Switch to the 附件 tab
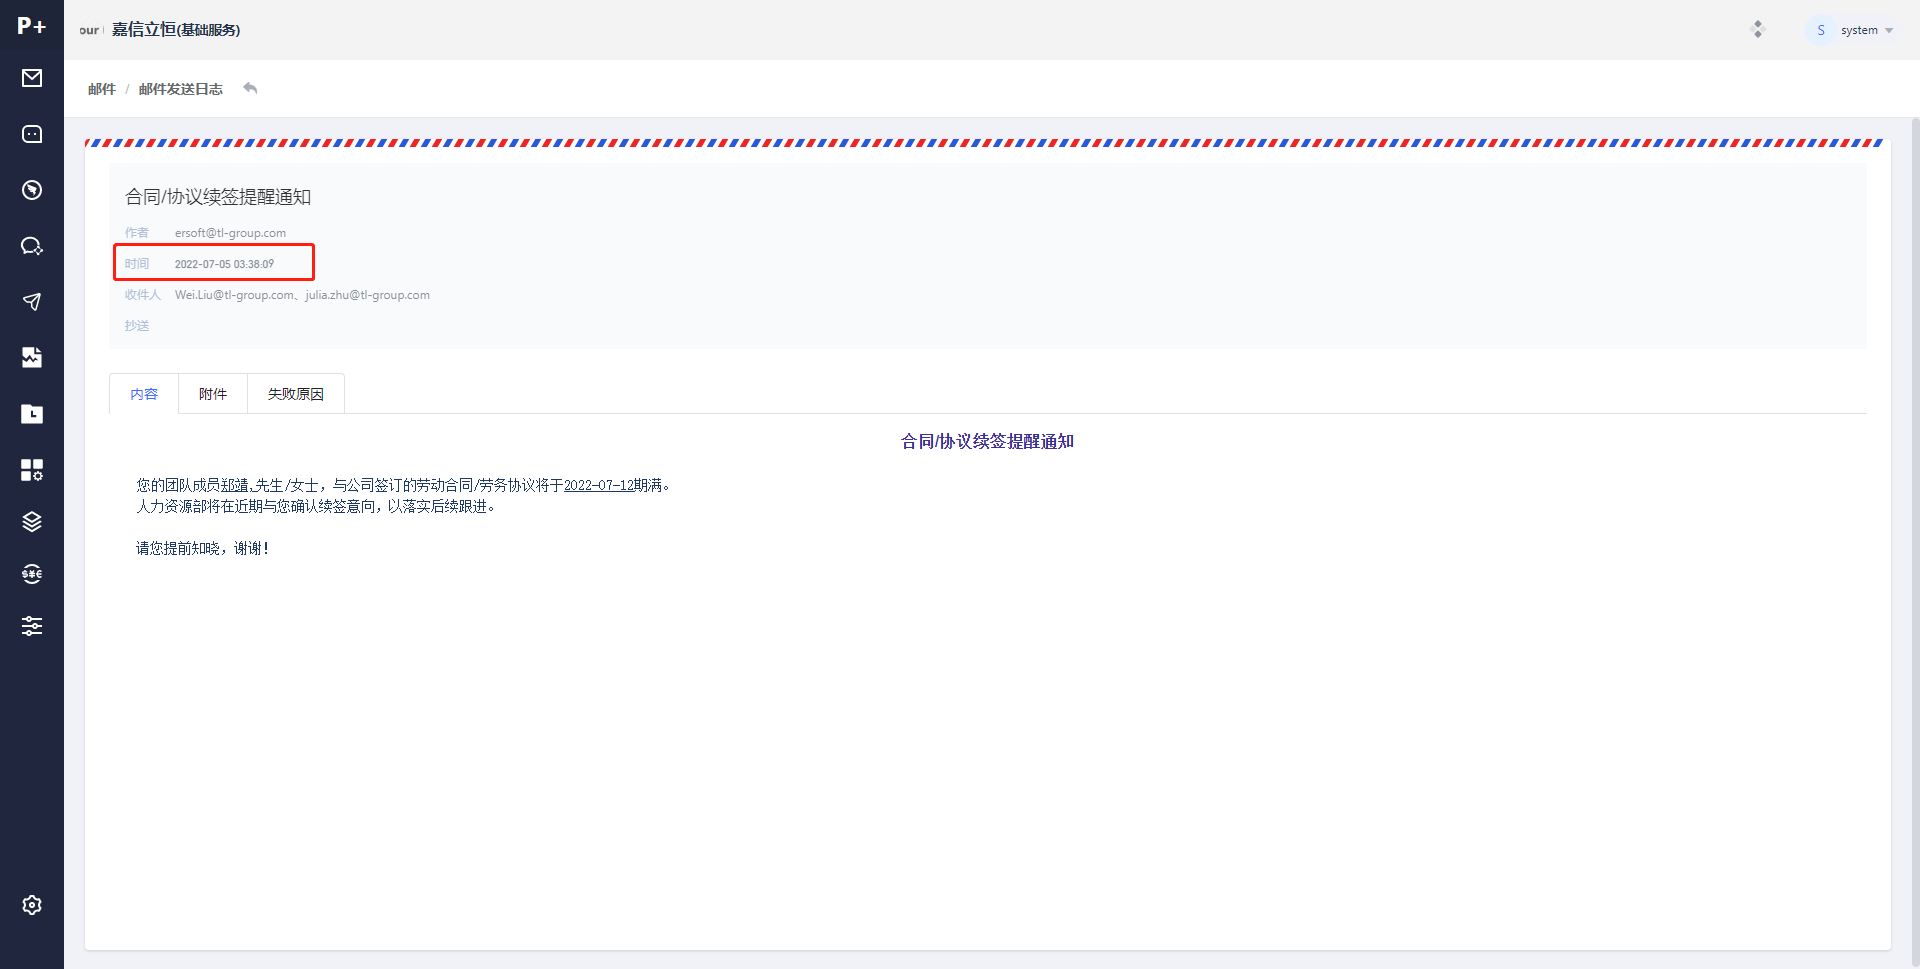 [213, 394]
